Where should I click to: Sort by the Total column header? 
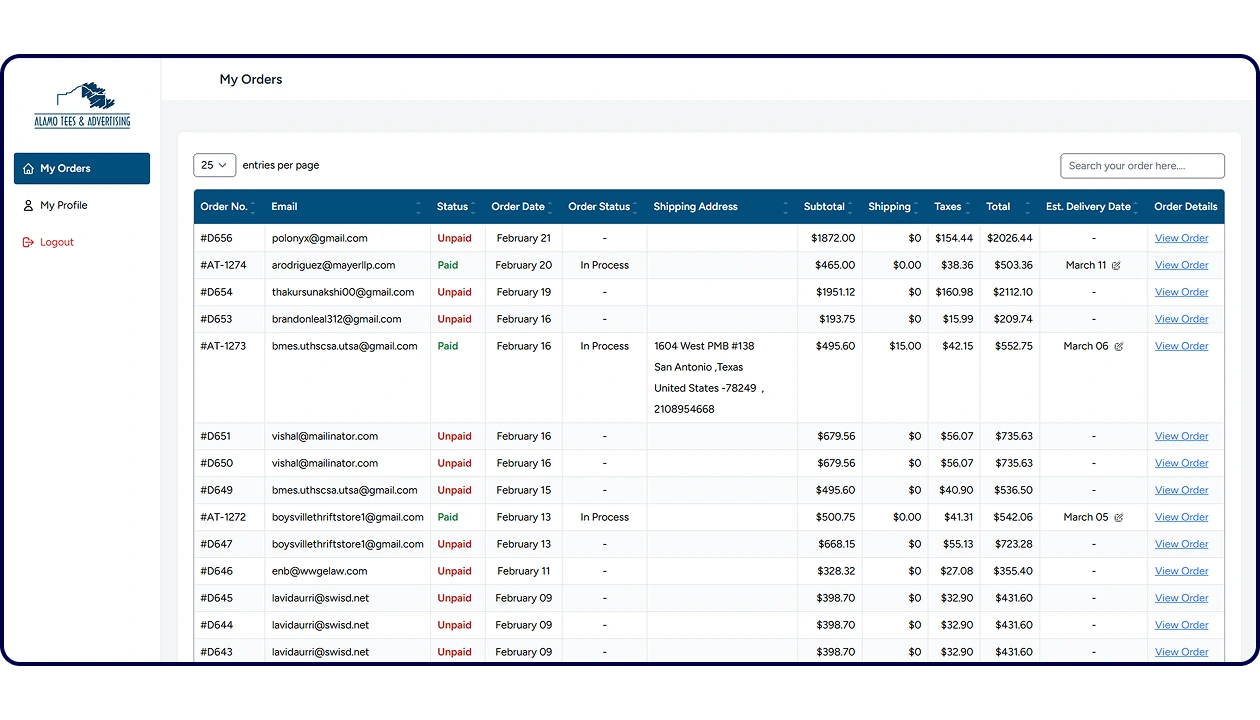click(998, 207)
